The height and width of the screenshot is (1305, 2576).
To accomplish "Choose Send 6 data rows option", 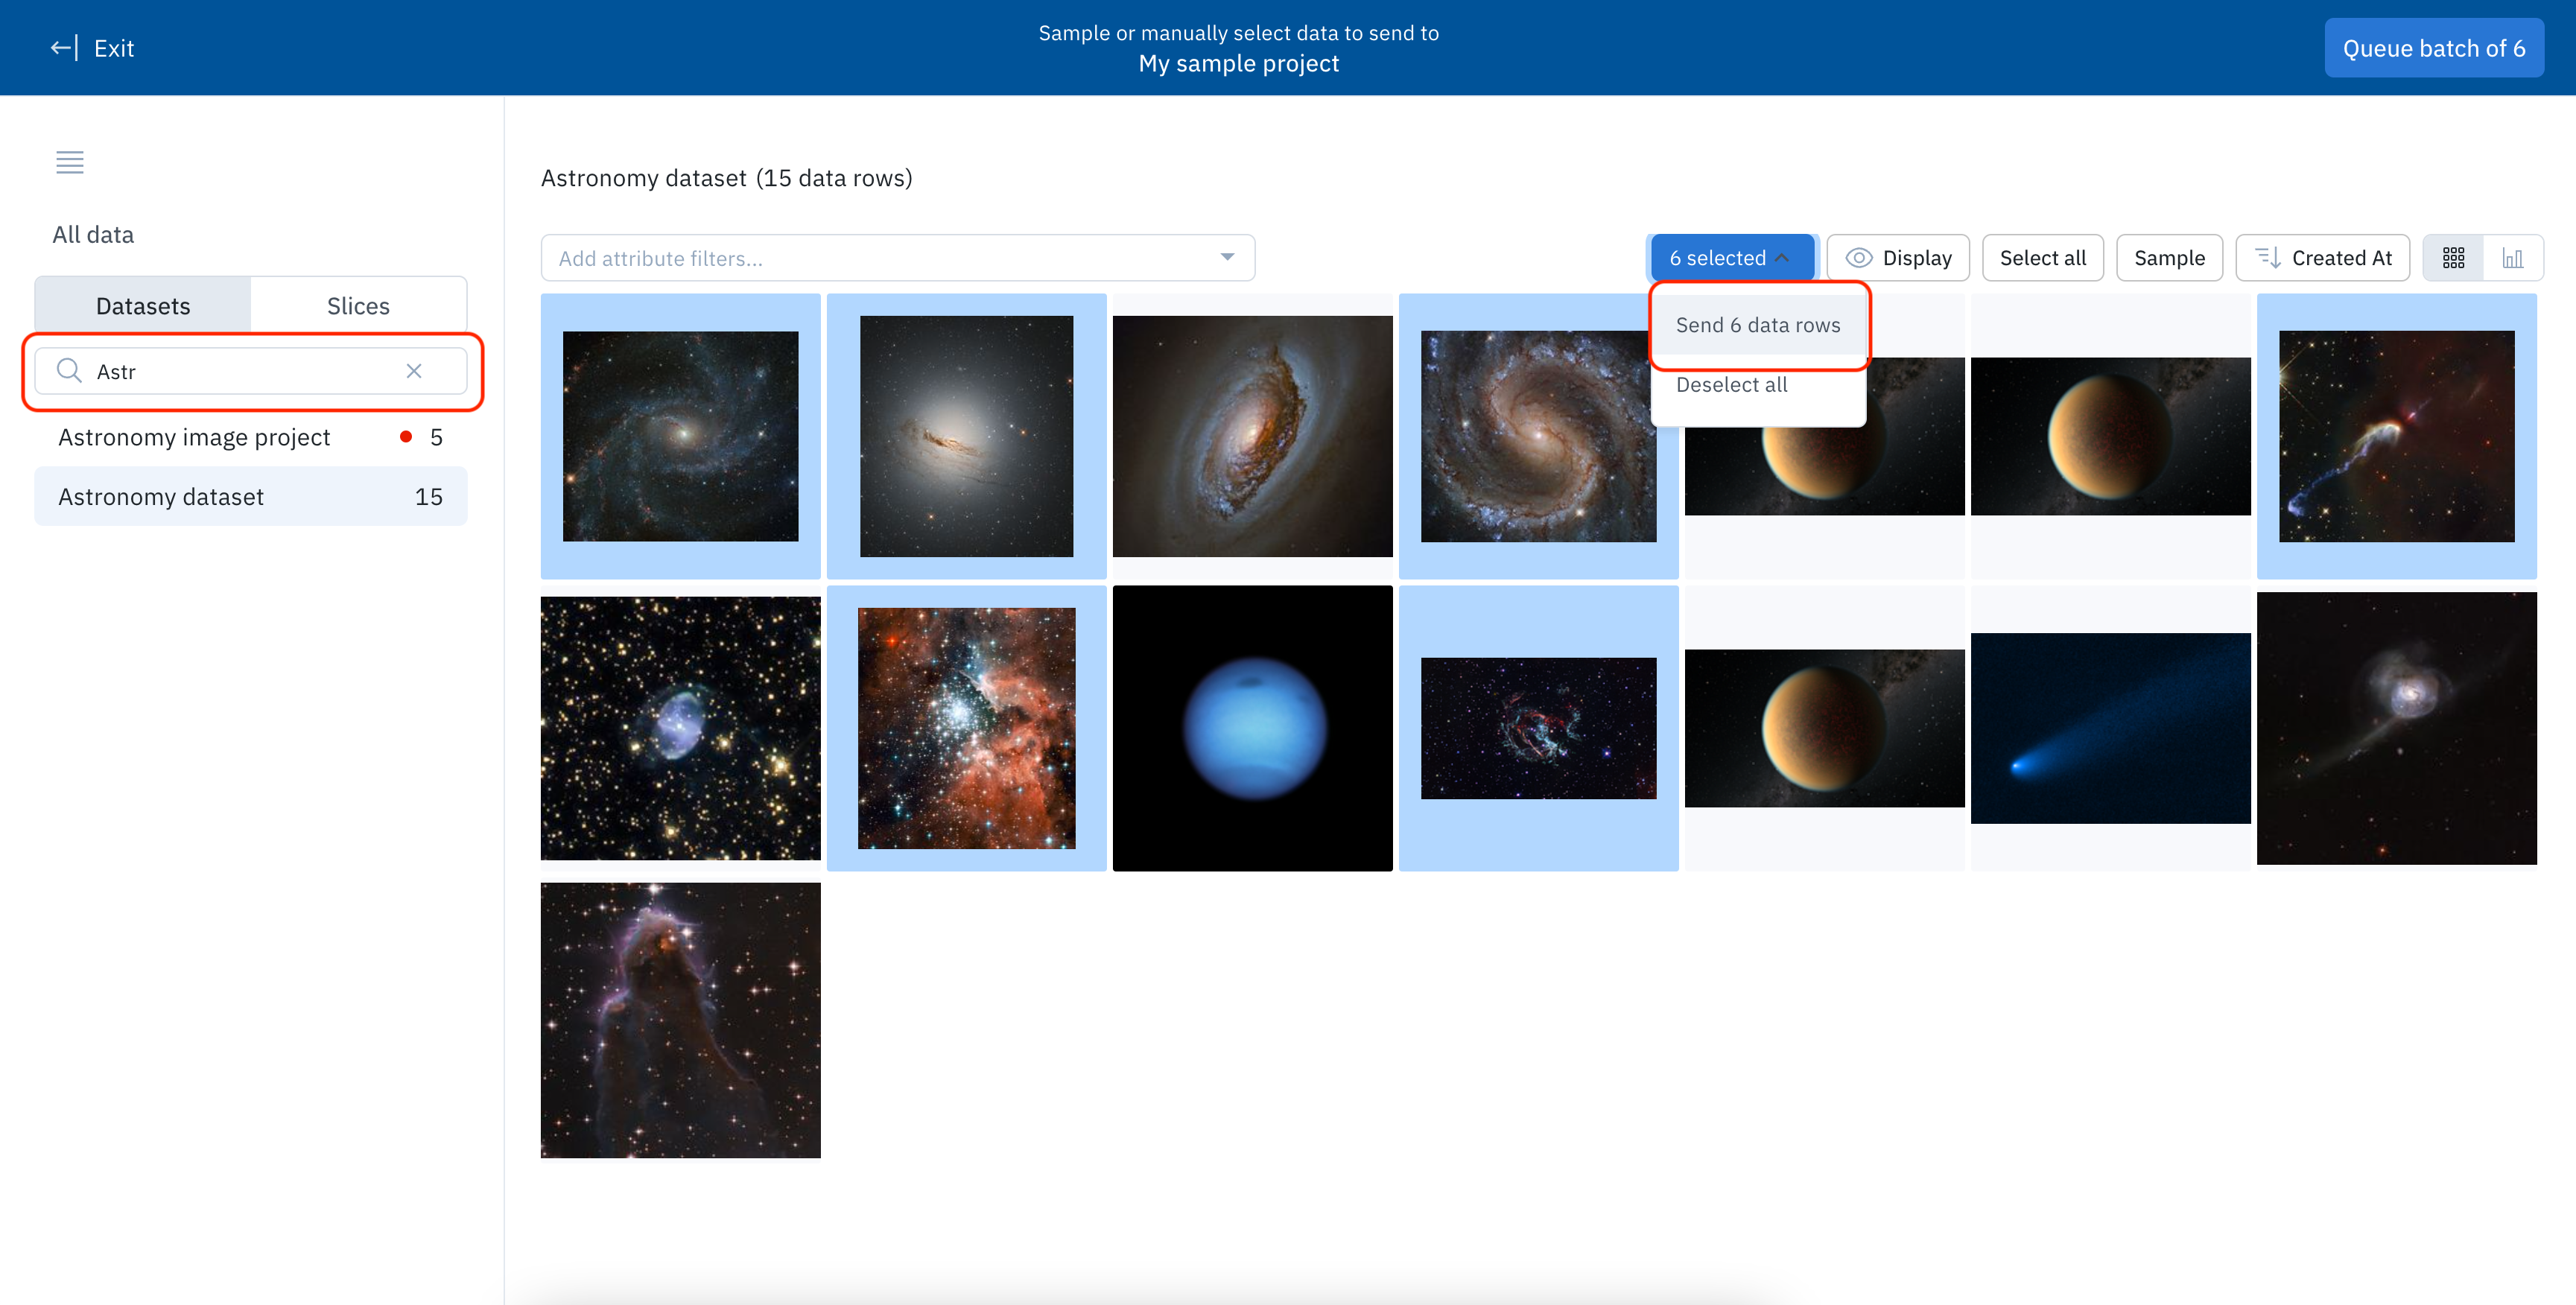I will click(1757, 325).
